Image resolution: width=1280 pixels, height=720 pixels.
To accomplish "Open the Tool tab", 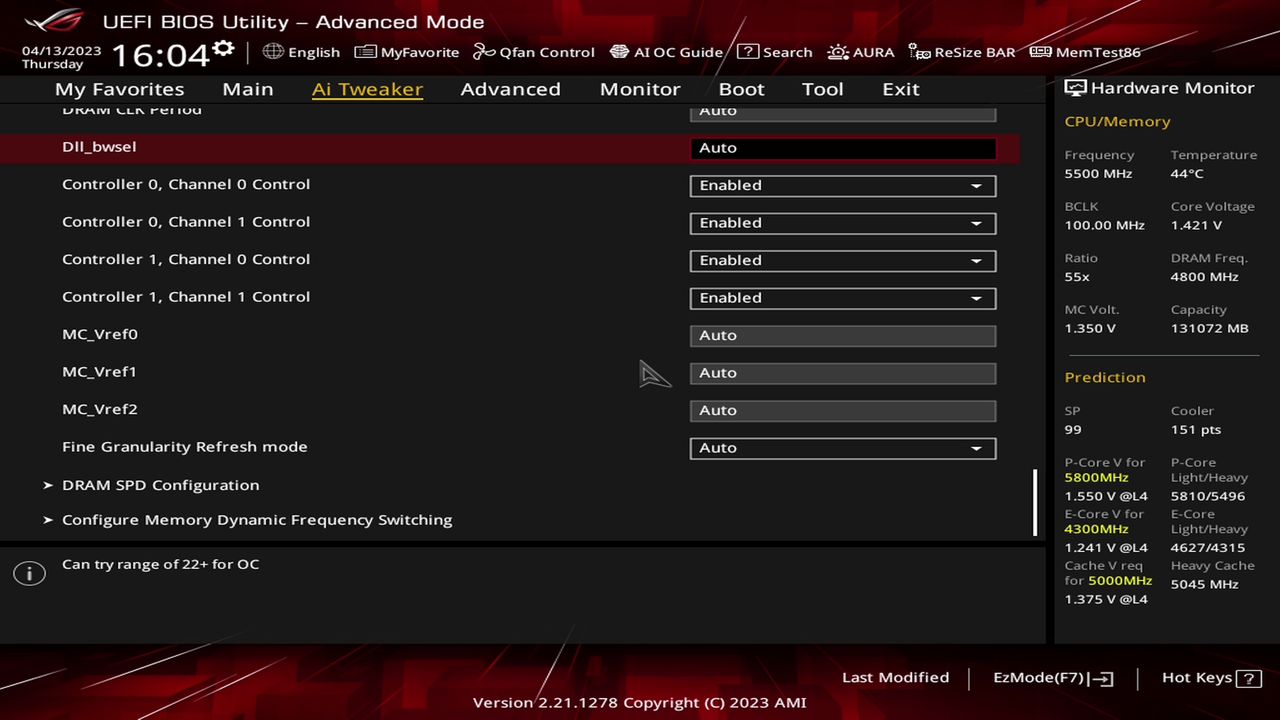I will click(823, 89).
